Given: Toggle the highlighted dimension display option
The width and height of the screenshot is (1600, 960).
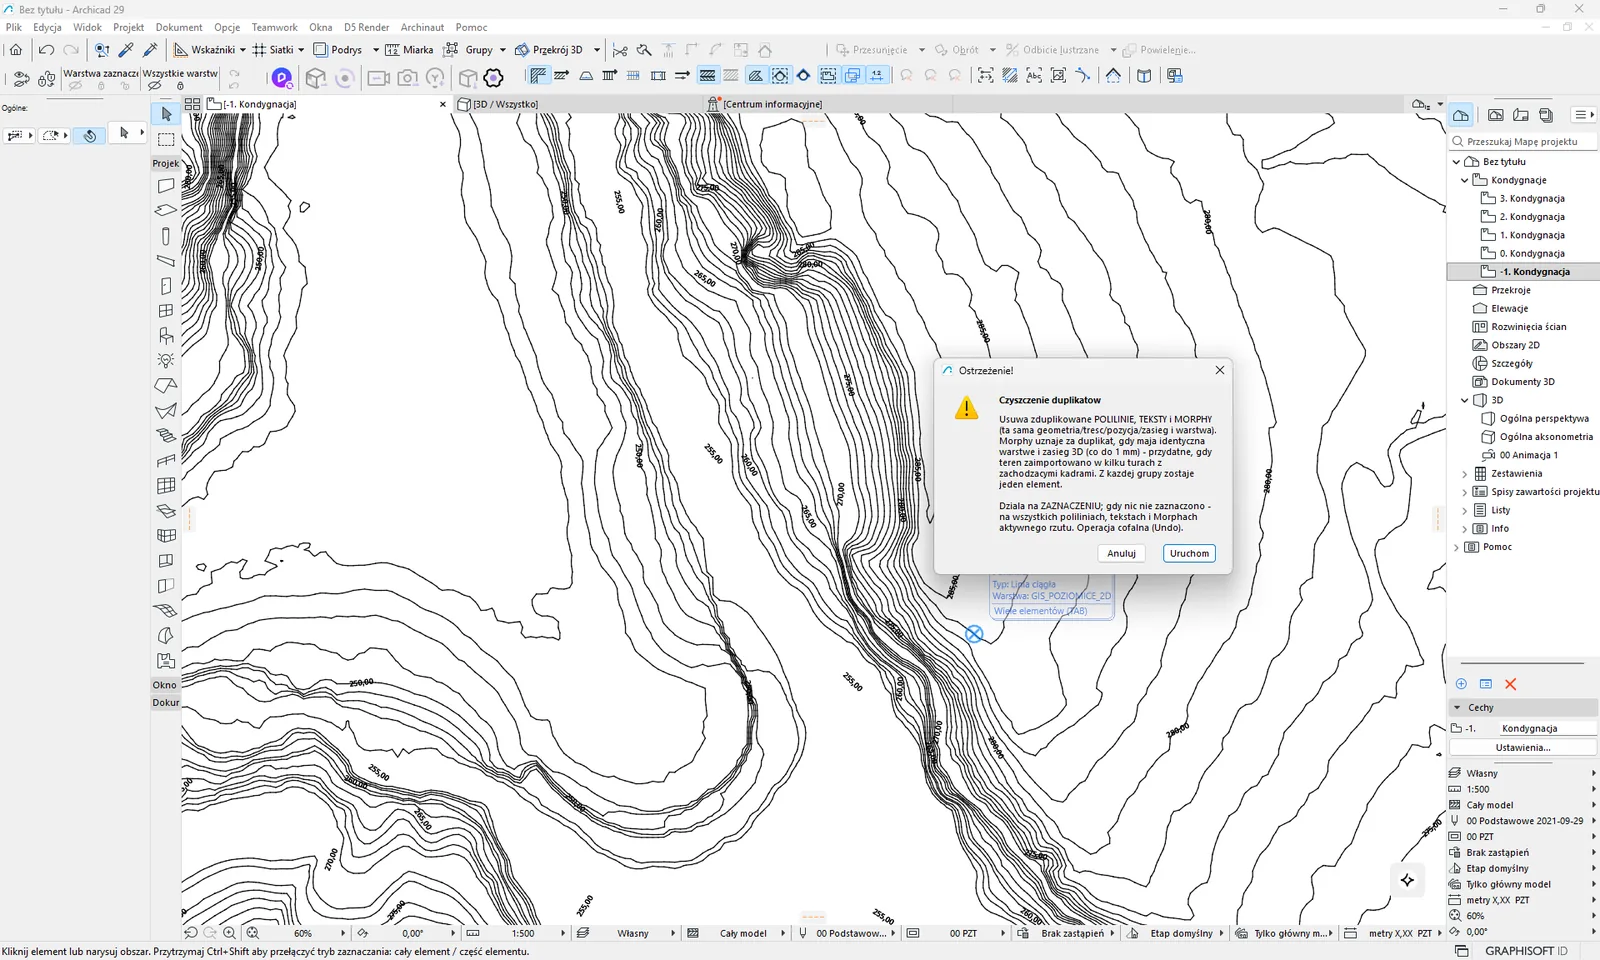Looking at the screenshot, I should [877, 76].
